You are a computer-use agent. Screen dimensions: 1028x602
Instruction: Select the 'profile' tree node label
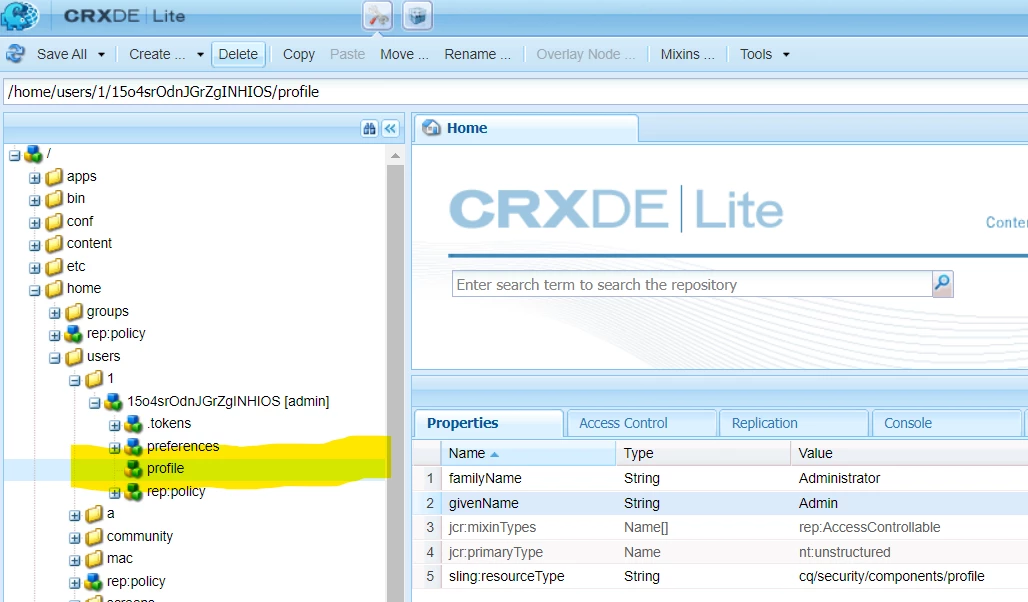pos(165,468)
